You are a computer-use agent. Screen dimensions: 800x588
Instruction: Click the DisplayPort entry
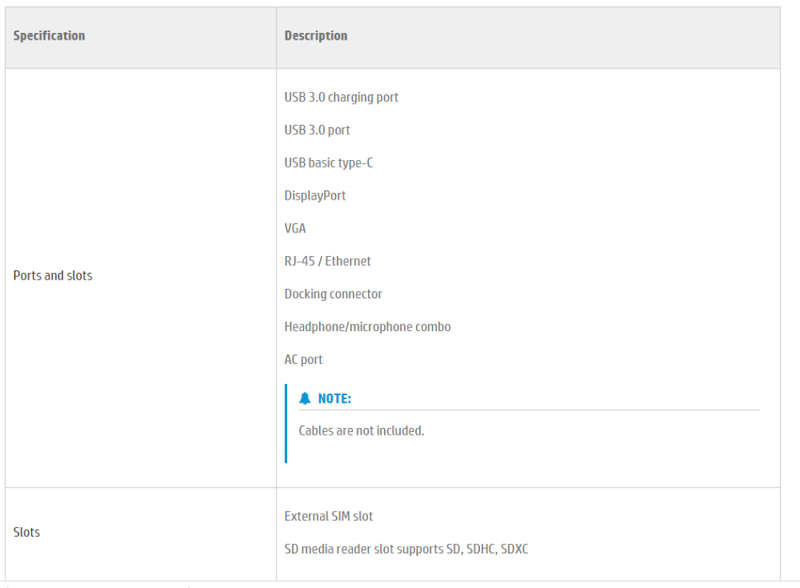[315, 195]
